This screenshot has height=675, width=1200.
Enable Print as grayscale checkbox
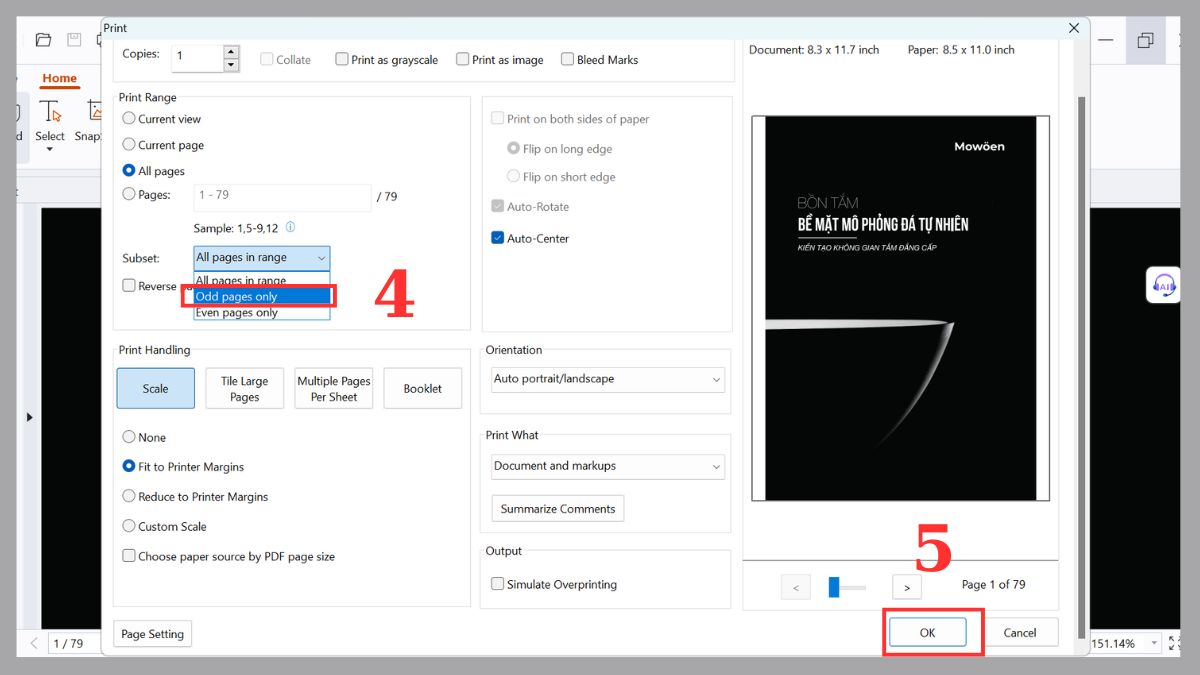coord(342,60)
